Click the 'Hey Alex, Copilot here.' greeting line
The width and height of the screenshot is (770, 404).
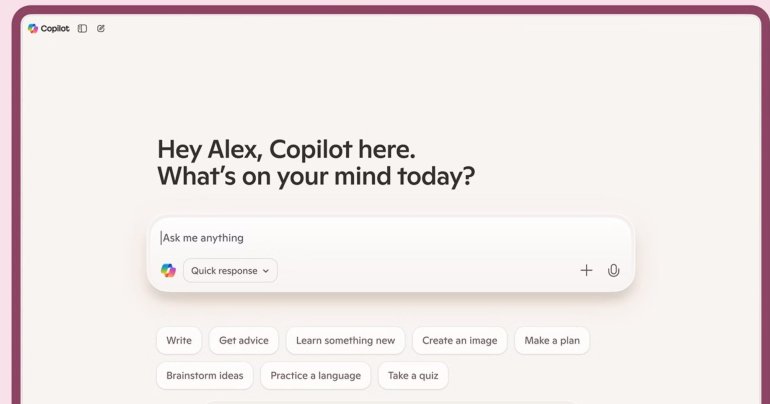click(x=286, y=149)
